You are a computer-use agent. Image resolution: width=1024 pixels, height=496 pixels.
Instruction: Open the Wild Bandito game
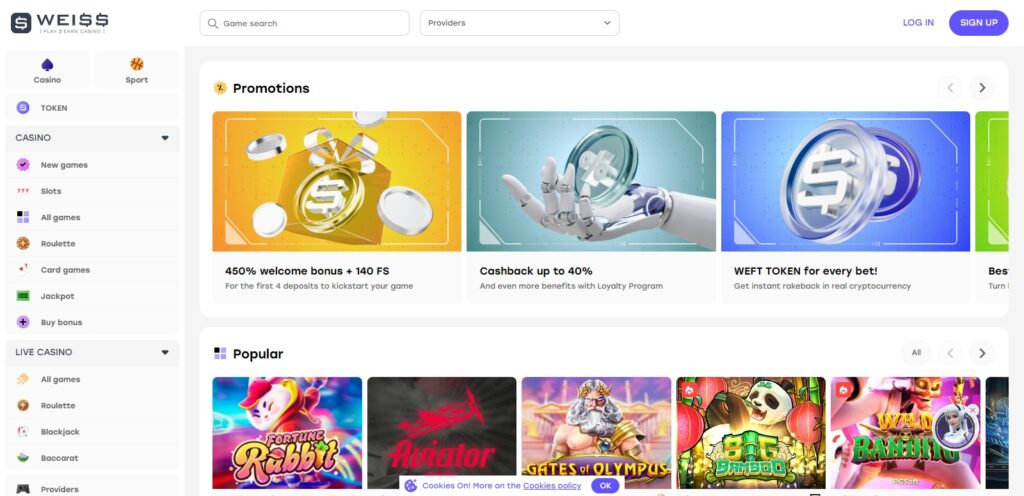click(x=905, y=433)
